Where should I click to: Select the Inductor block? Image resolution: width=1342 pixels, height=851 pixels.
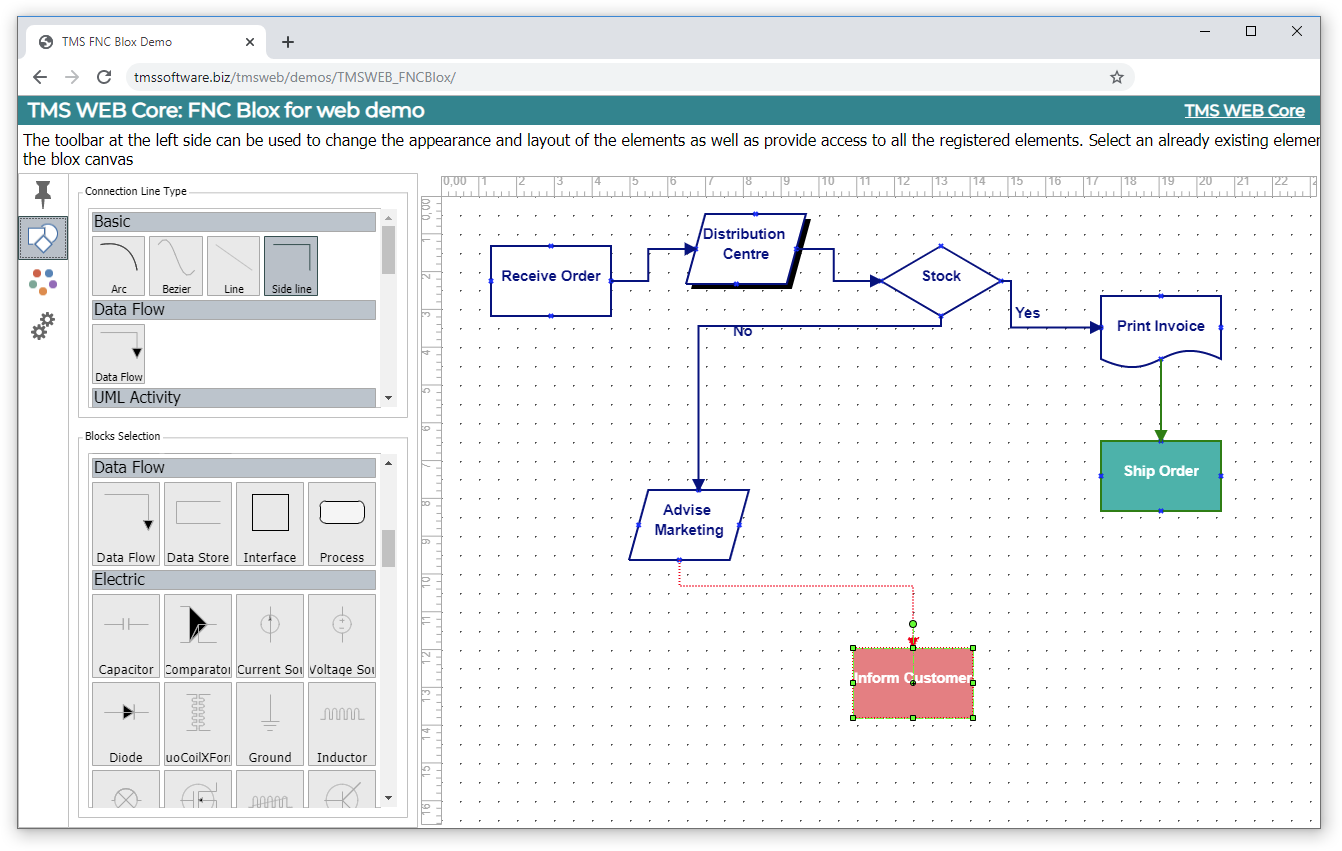pos(341,723)
